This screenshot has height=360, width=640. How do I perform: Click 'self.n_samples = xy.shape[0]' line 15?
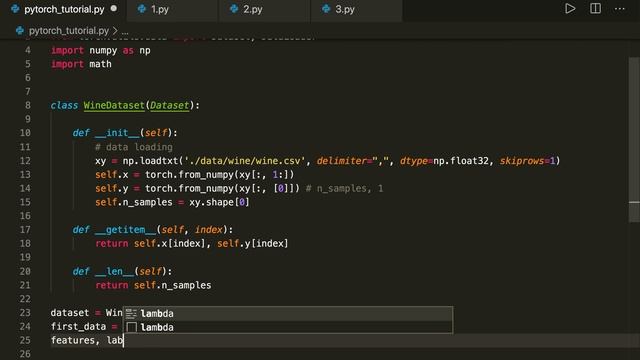172,202
